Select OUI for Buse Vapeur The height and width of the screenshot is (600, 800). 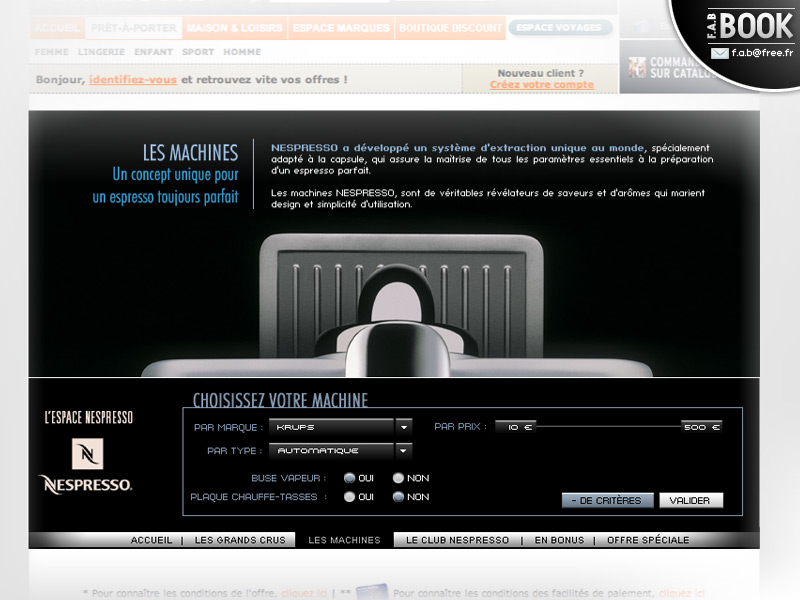point(349,478)
